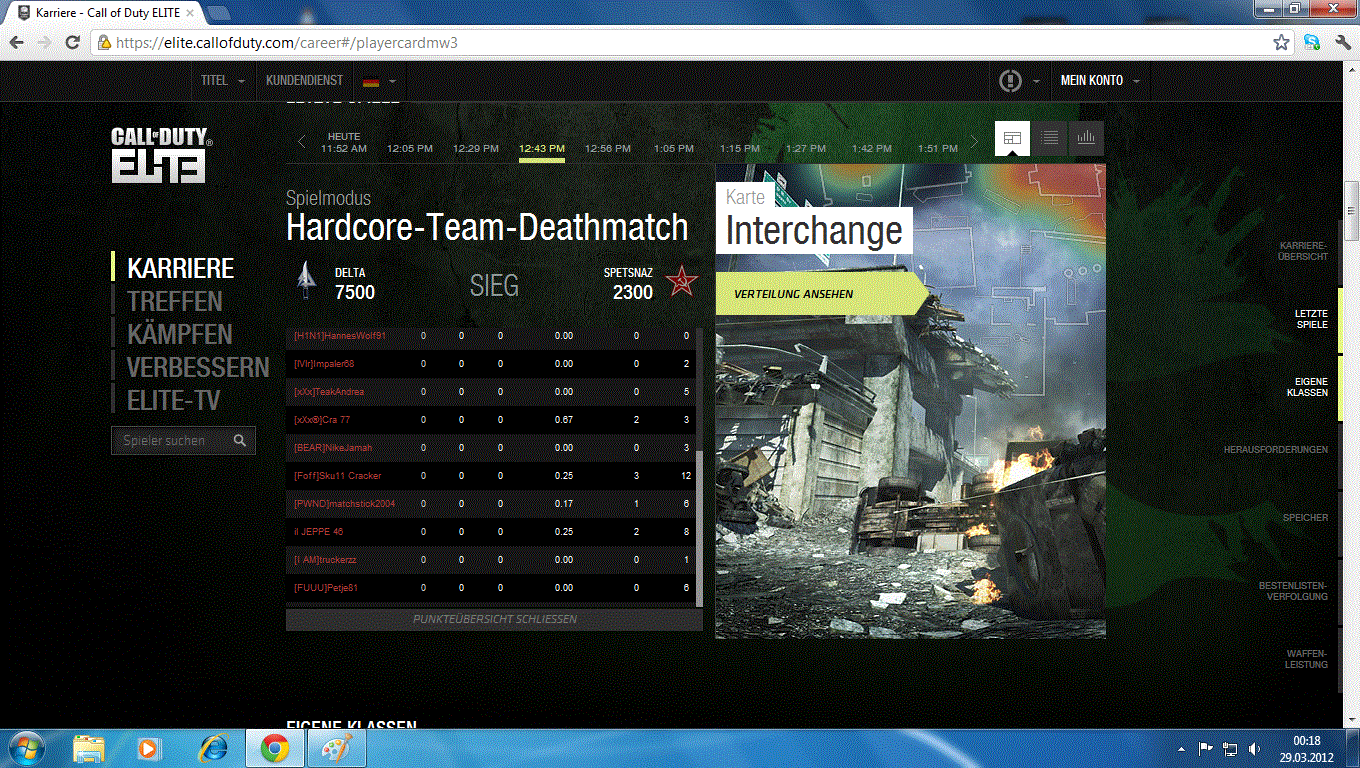The image size is (1360, 768).
Task: Switch to the card layout view icon
Action: click(1012, 139)
